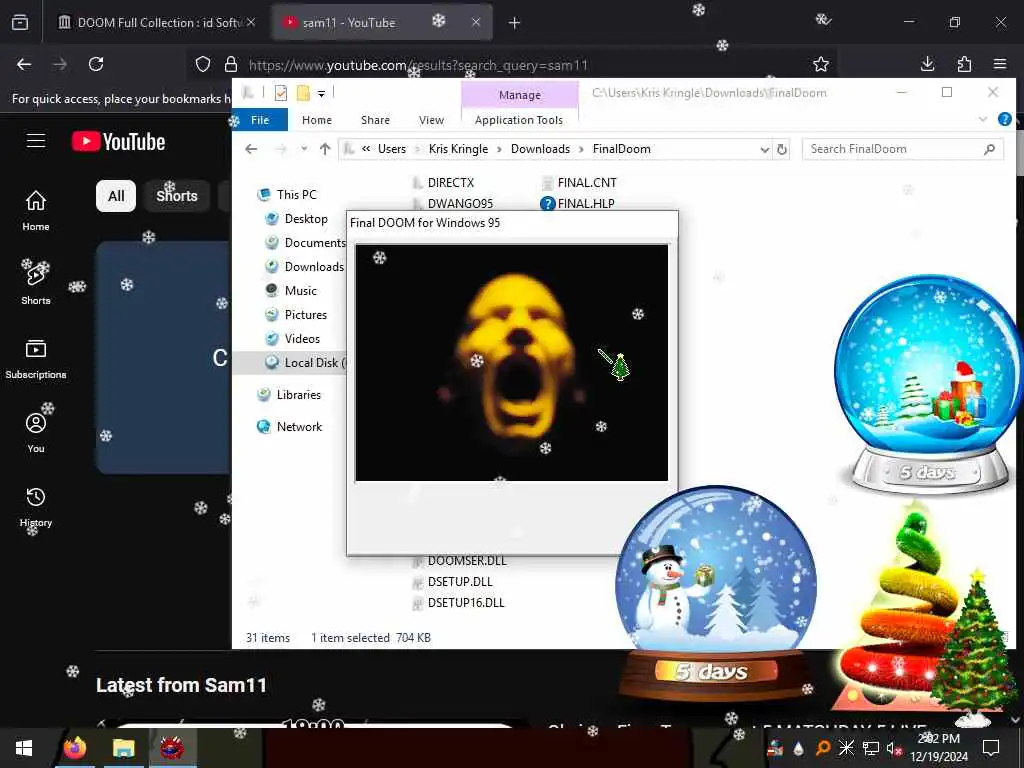Screen dimensions: 1024x768
Task: Go back in File Explorer
Action: point(251,149)
